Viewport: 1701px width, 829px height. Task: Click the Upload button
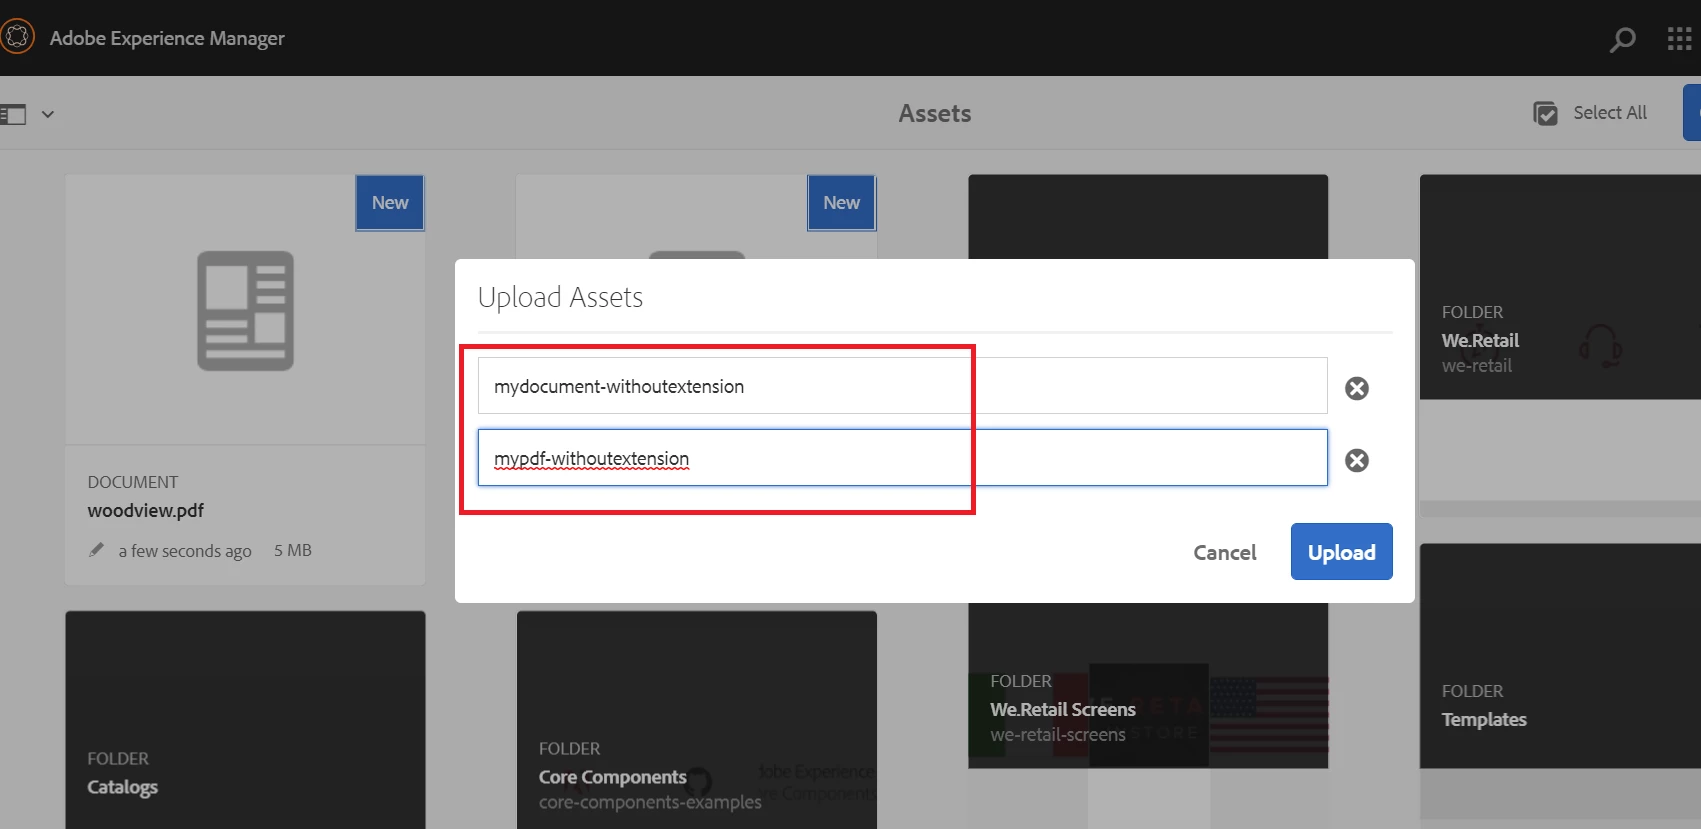point(1341,552)
